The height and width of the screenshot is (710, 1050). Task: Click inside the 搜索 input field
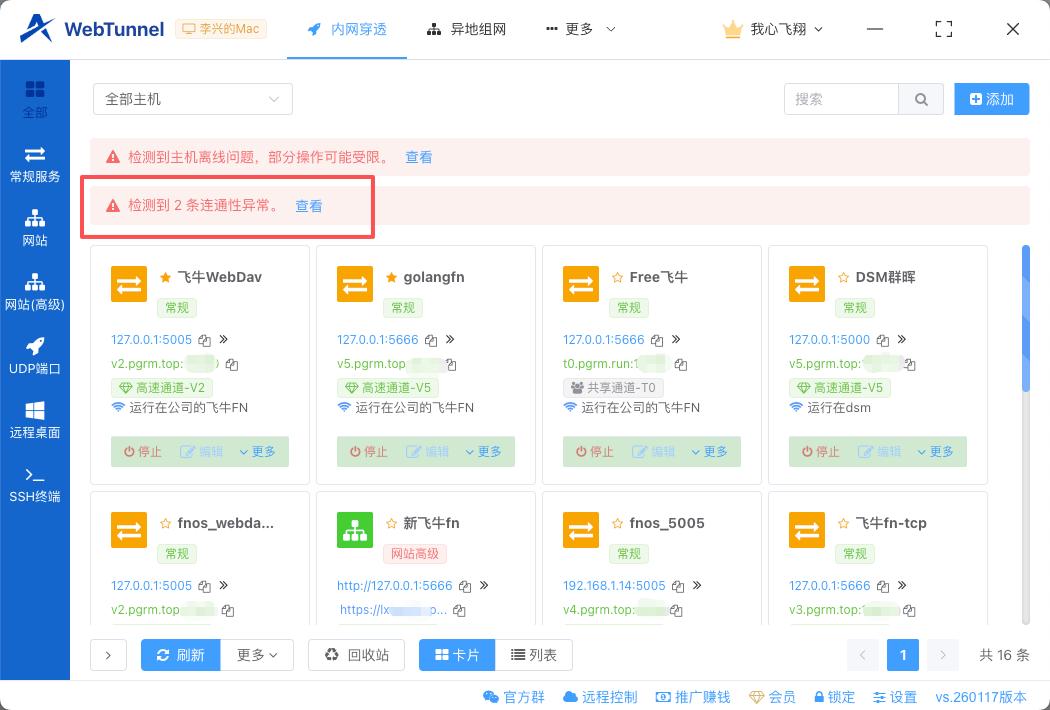coord(840,99)
